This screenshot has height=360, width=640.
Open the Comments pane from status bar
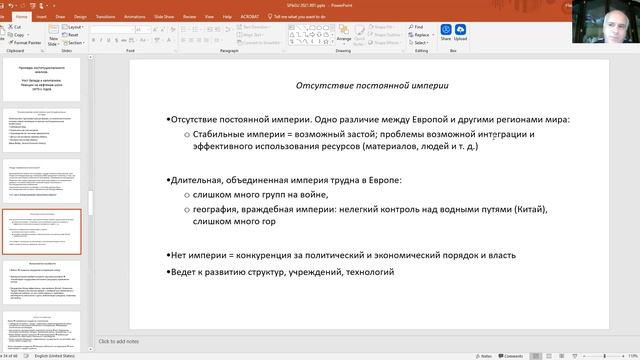[x=511, y=356]
